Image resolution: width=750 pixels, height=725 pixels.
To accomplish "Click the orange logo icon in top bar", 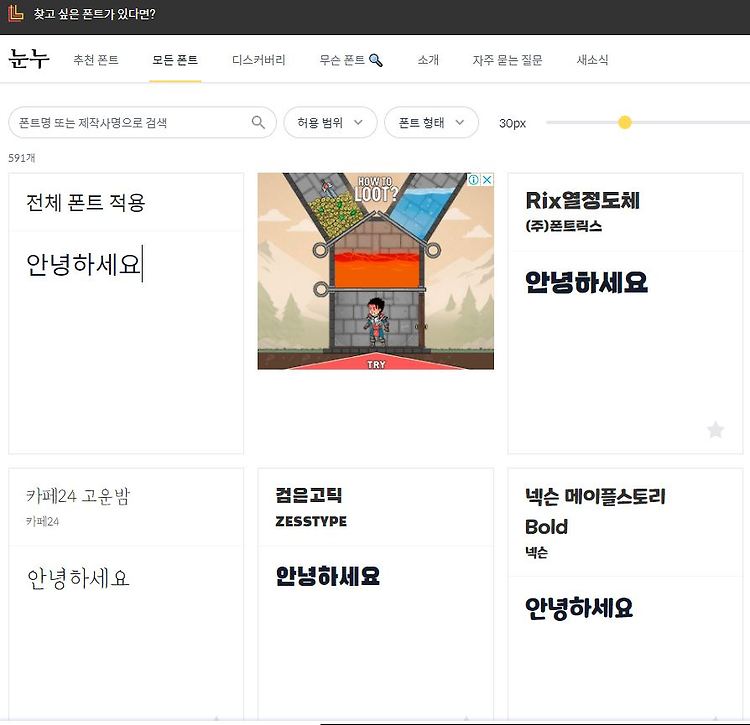I will coord(15,13).
